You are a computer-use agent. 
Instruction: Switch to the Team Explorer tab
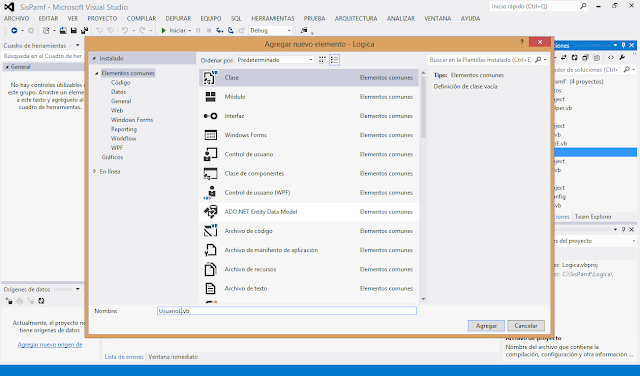[x=593, y=217]
